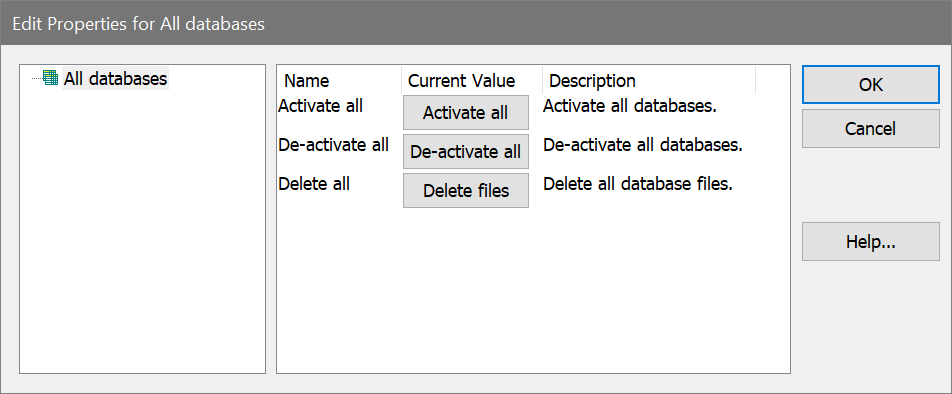
Task: Dismiss the dialog with Cancel
Action: 871,129
